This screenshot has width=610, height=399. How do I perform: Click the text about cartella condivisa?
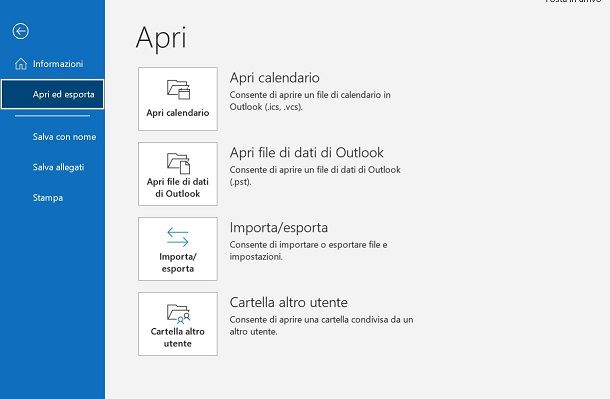(x=321, y=326)
